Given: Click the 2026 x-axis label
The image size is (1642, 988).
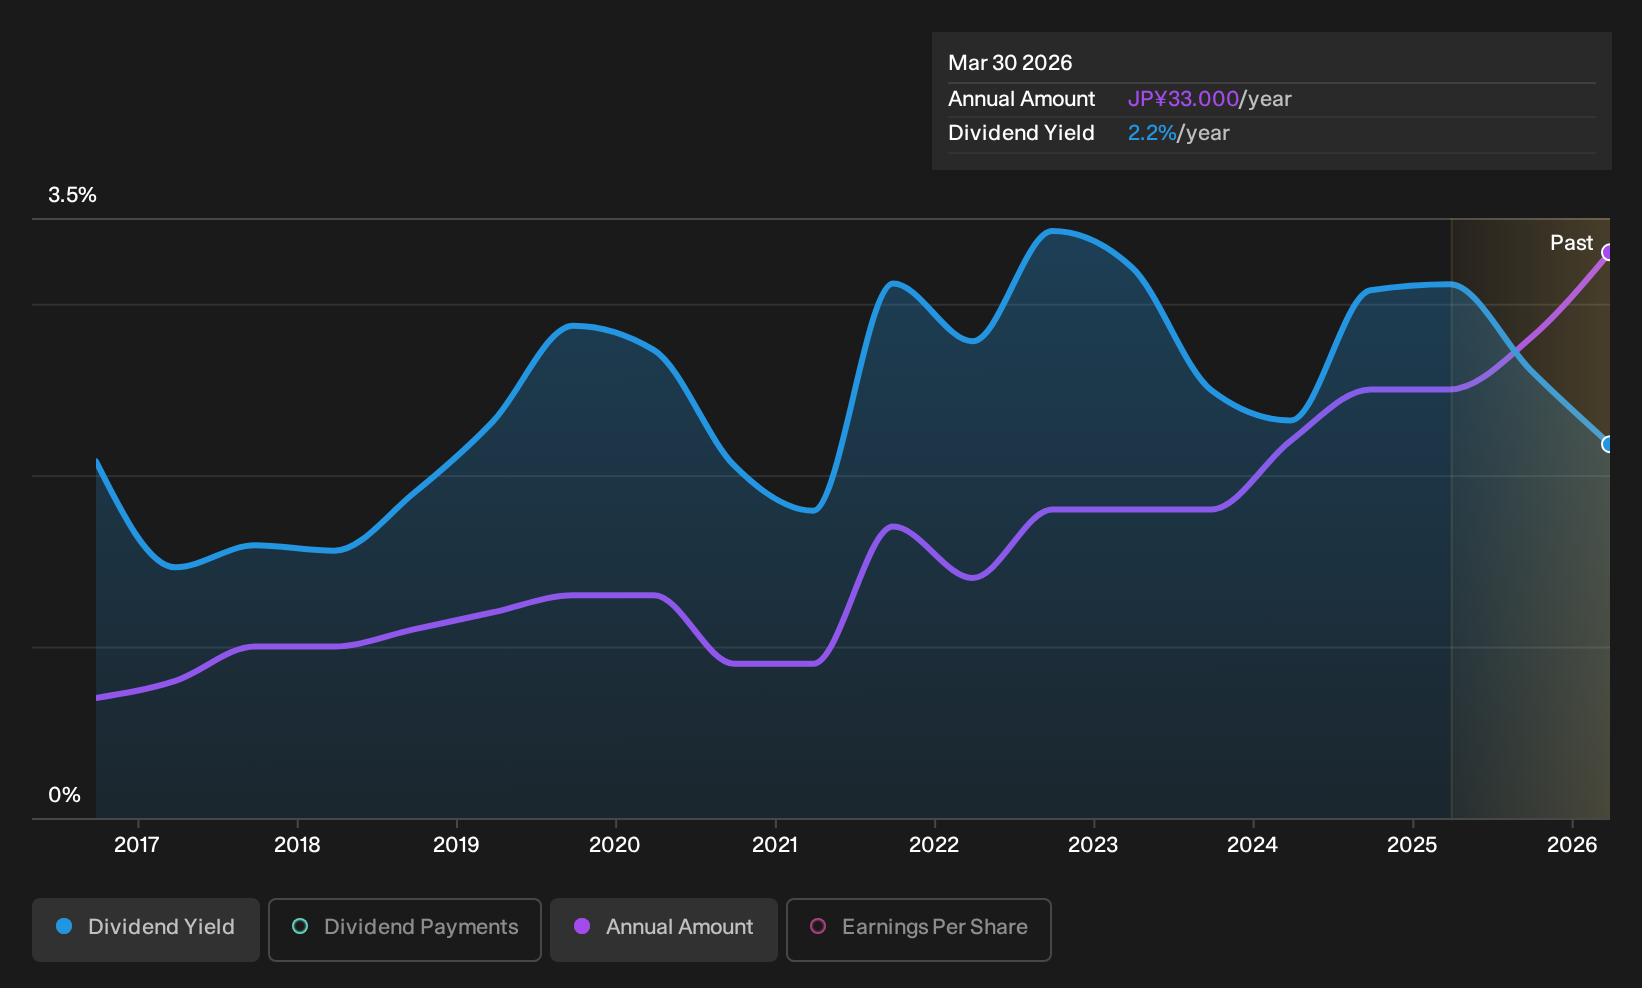Looking at the screenshot, I should 1572,845.
